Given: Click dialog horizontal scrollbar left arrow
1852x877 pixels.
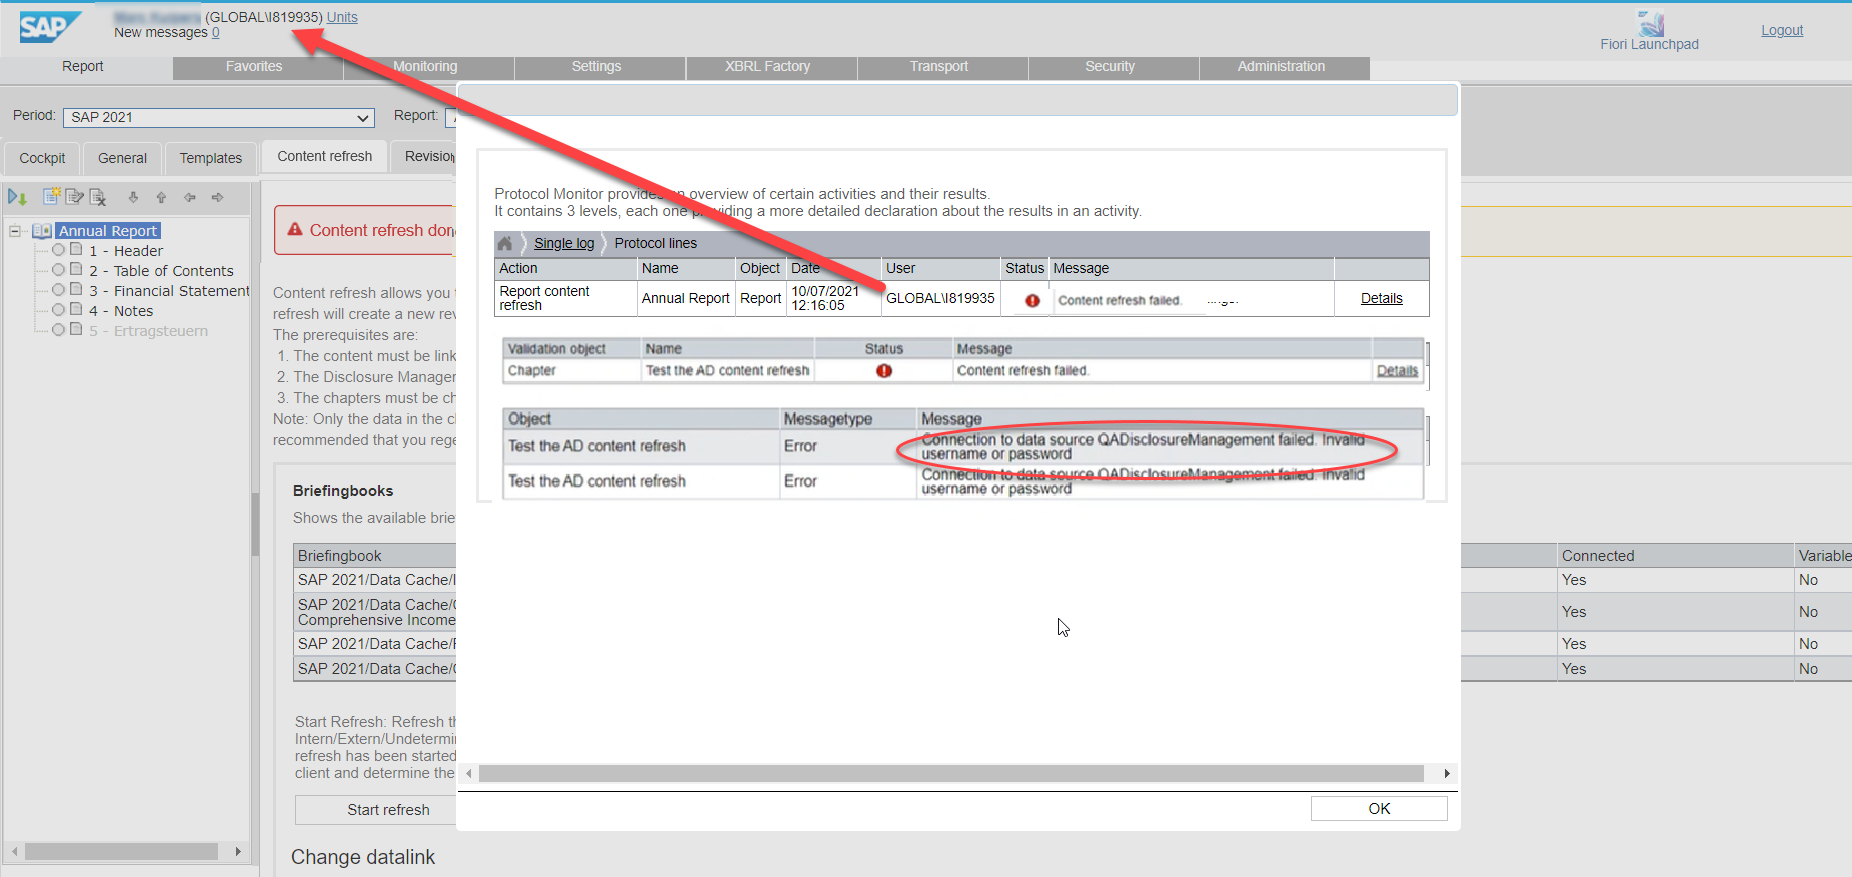Looking at the screenshot, I should point(469,773).
